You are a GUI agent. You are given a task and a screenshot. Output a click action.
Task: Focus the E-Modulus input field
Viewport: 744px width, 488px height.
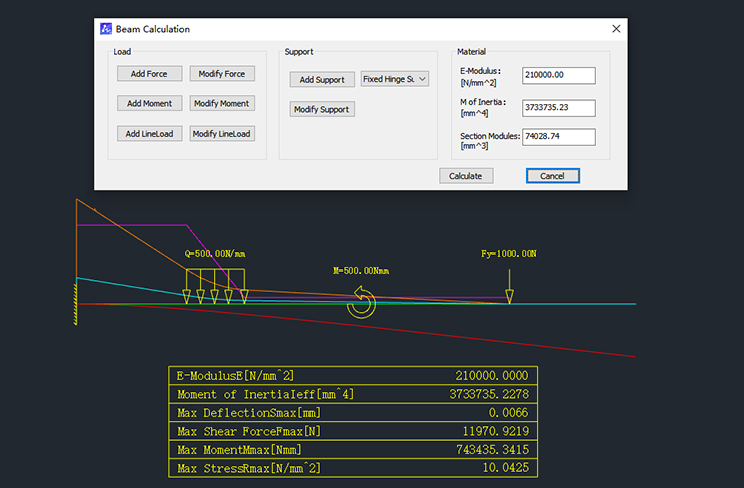558,75
